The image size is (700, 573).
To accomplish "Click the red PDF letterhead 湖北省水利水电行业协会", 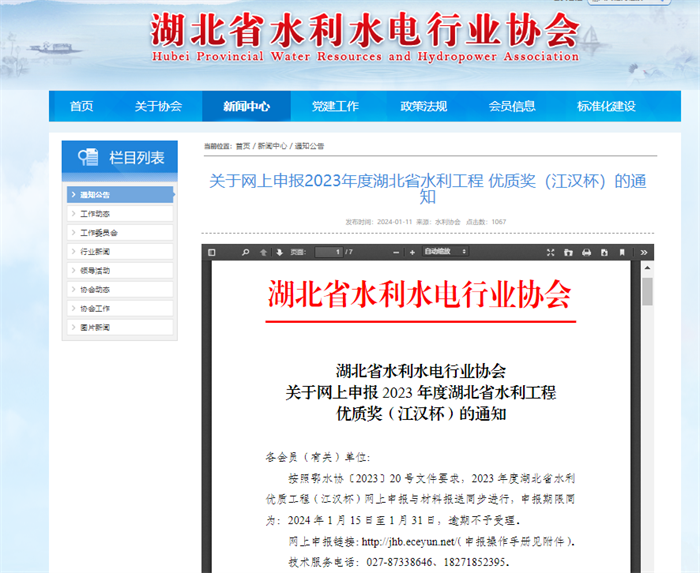I will click(420, 295).
